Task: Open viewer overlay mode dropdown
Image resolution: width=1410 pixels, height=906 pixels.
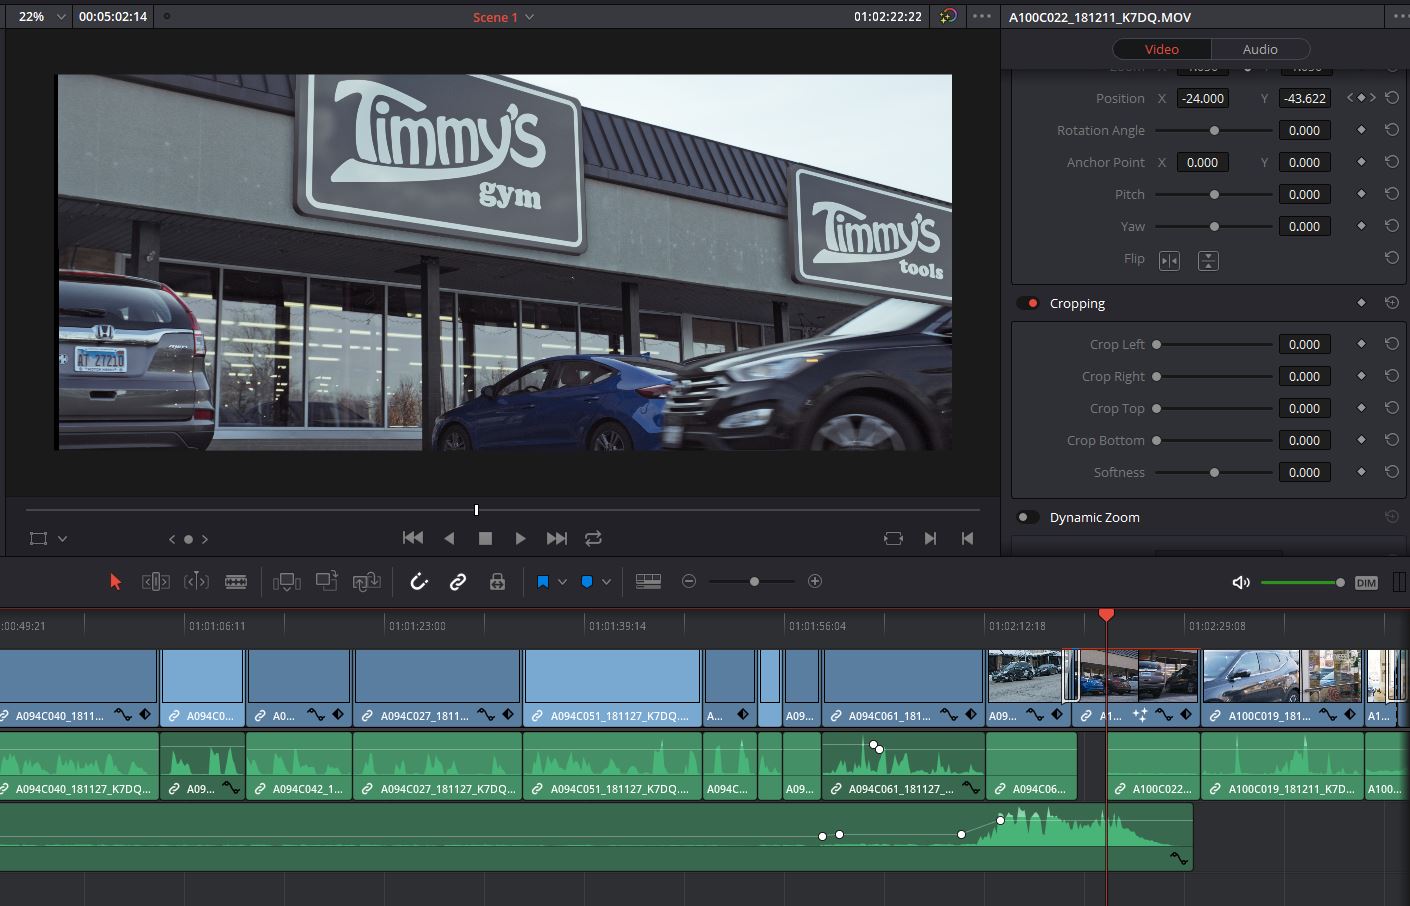Action: point(62,539)
